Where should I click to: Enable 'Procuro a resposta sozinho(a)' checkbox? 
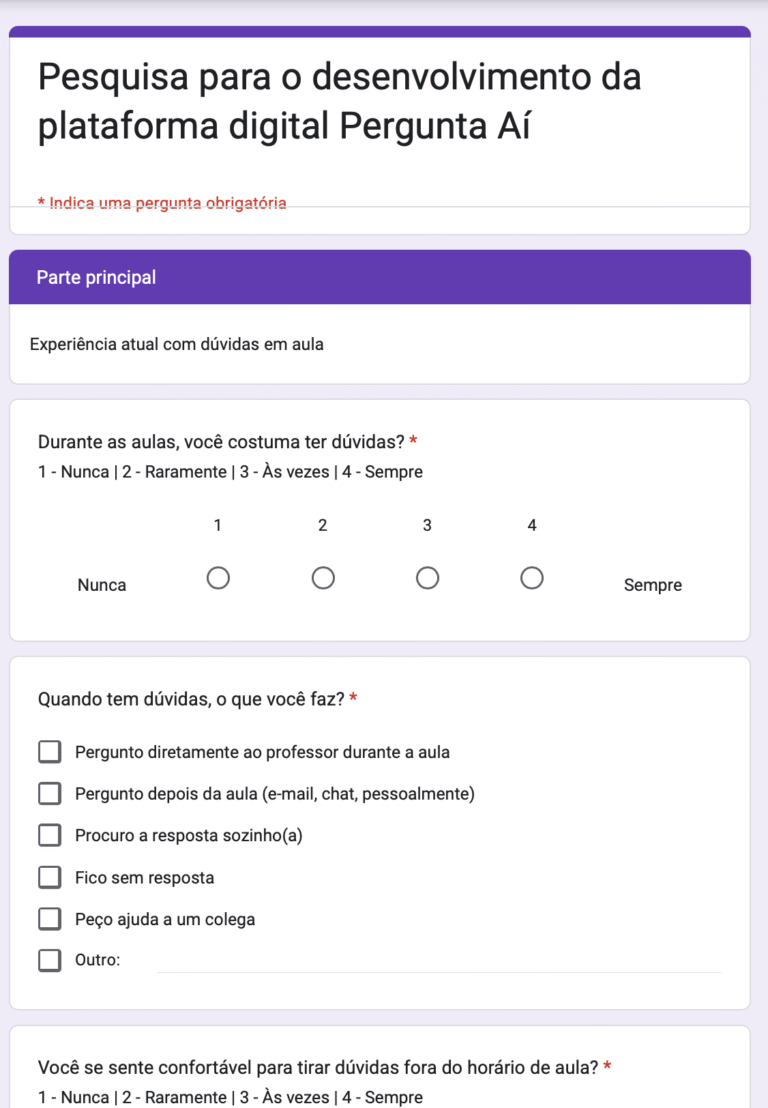[49, 835]
